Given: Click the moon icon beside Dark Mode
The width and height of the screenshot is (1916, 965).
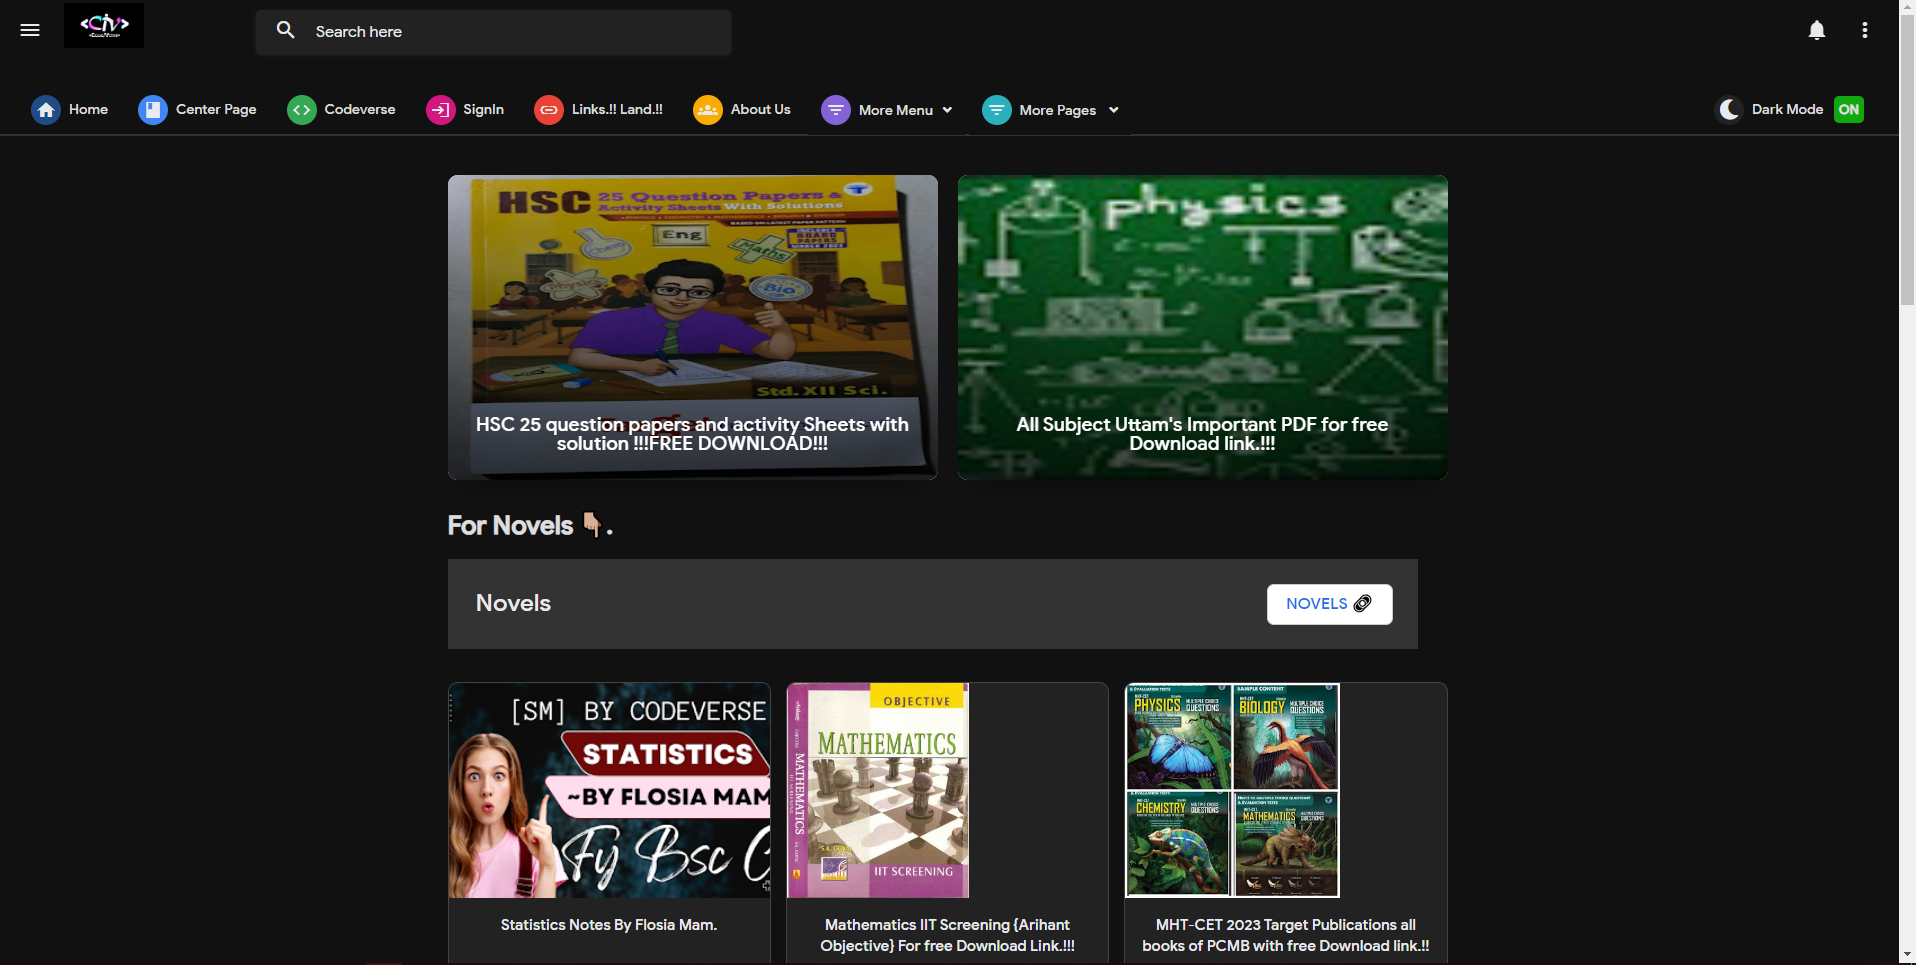Looking at the screenshot, I should [x=1730, y=110].
